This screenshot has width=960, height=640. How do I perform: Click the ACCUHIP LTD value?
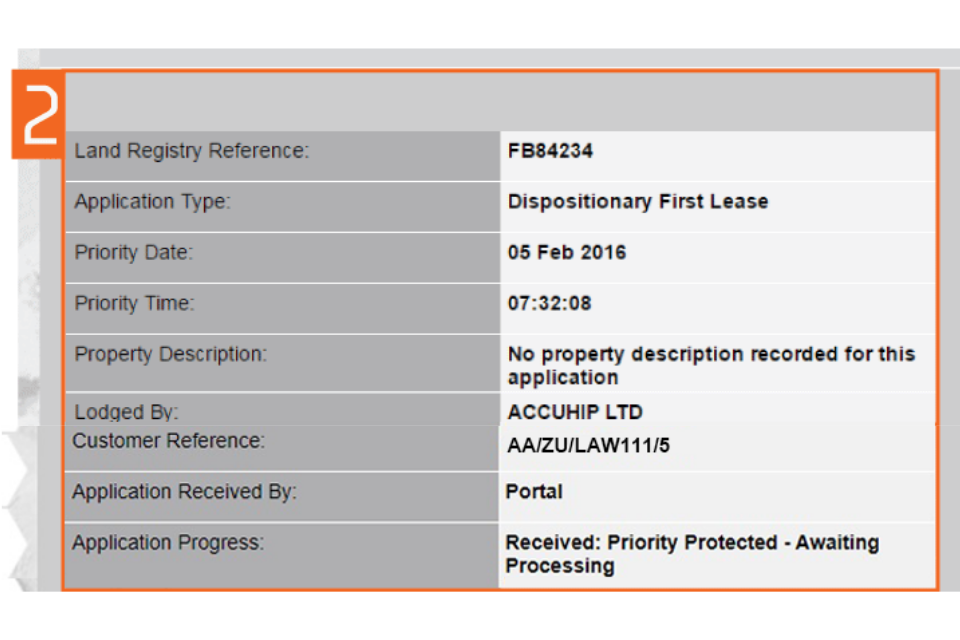point(575,412)
